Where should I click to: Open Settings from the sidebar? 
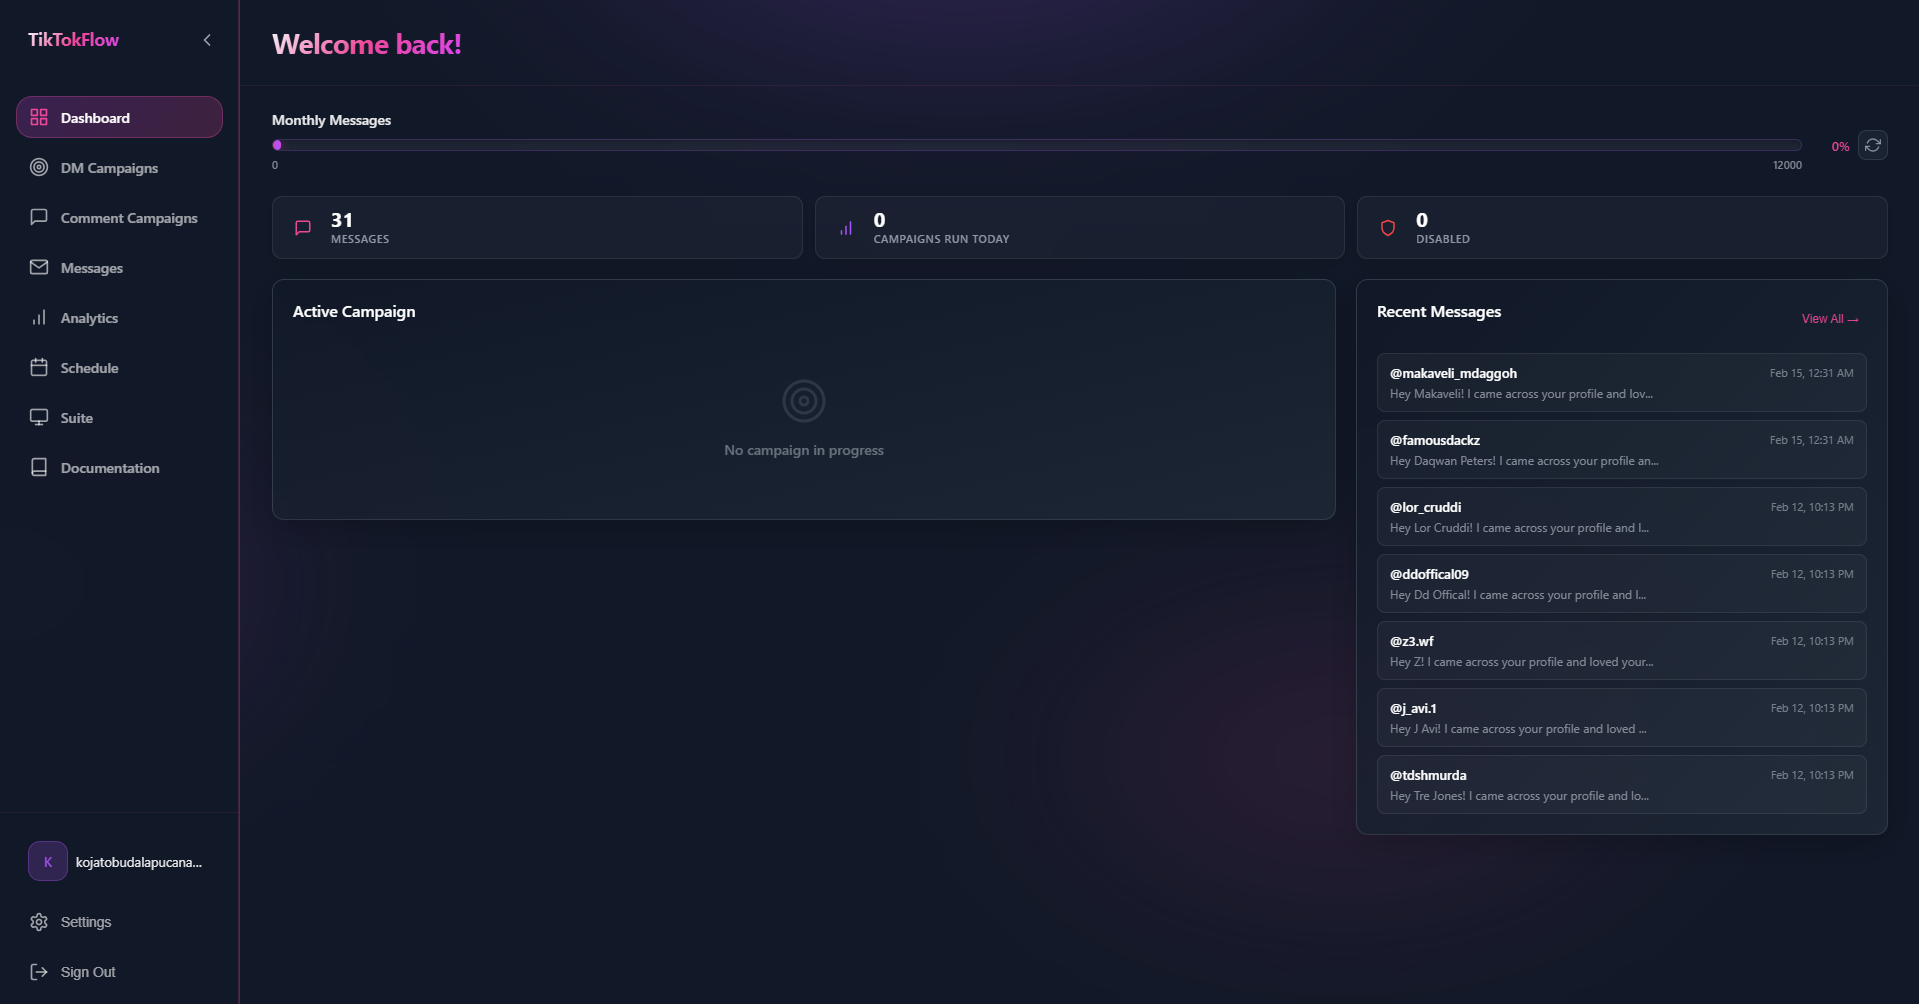click(85, 922)
